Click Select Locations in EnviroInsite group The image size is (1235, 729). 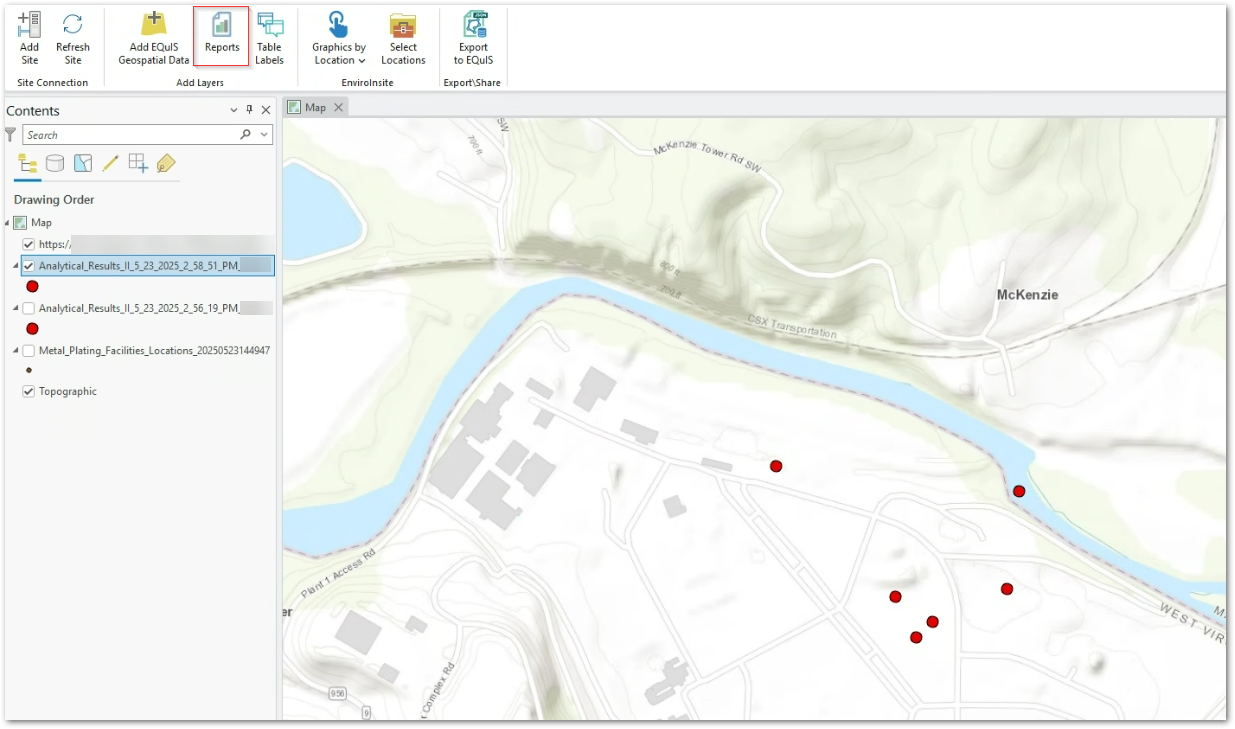(x=403, y=37)
